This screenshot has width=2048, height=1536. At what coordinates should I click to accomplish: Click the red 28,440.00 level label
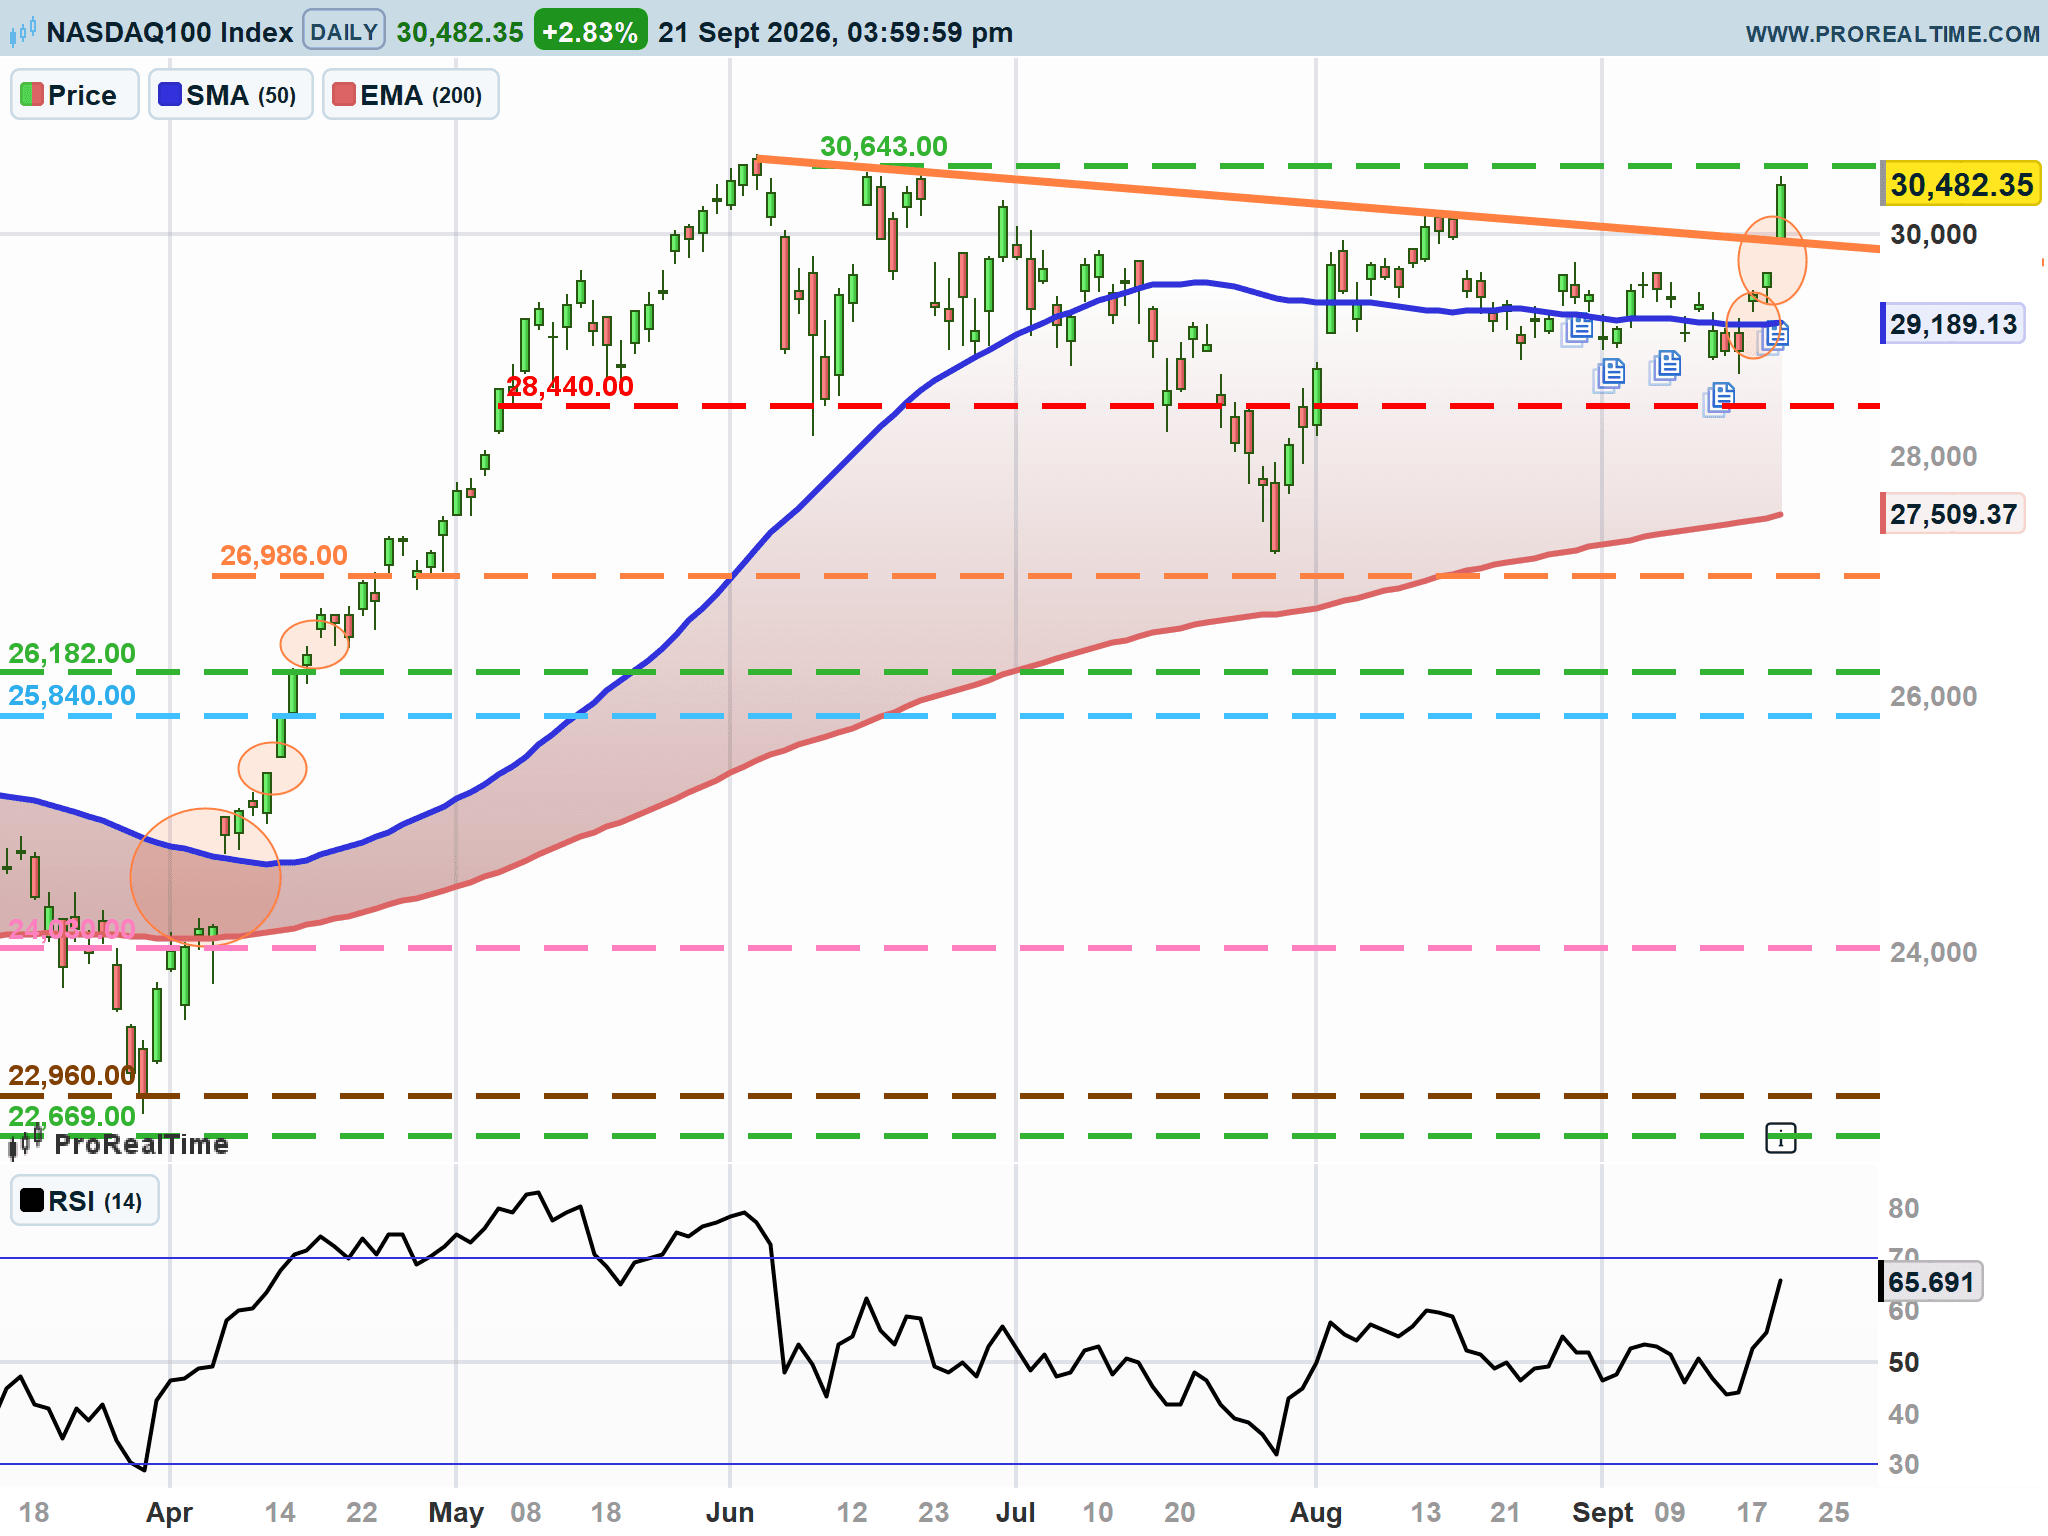[570, 386]
